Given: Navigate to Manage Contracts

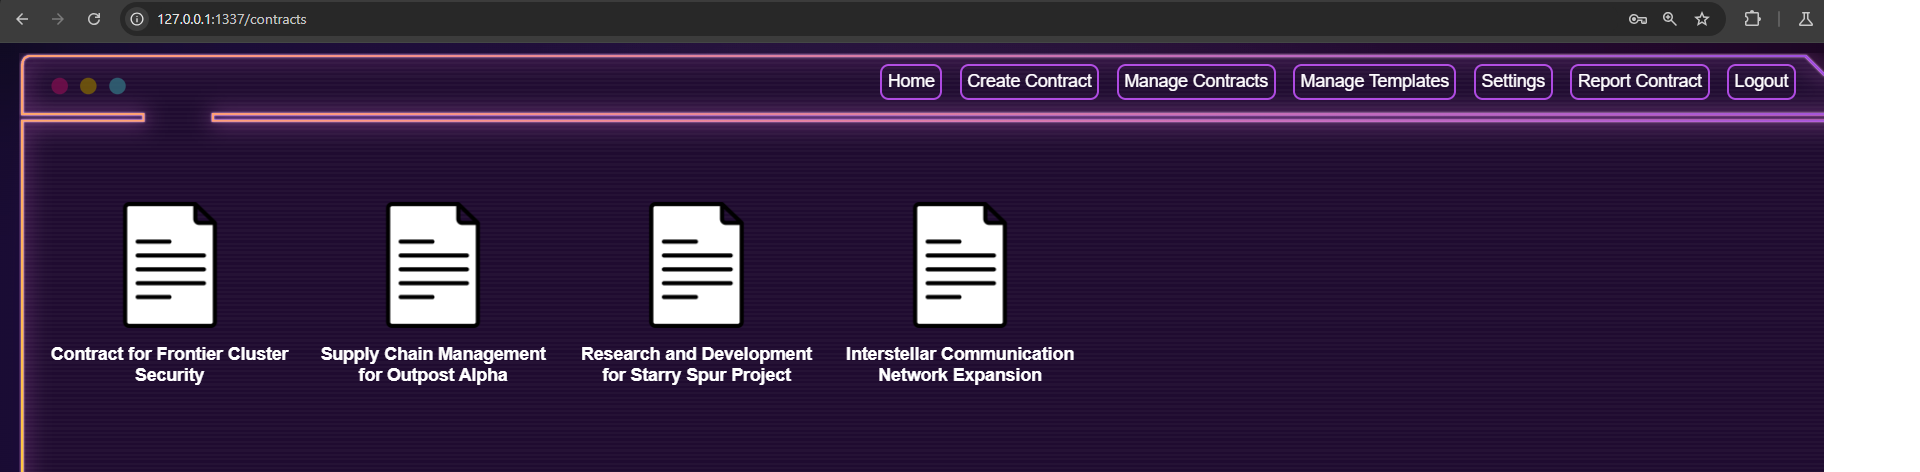Looking at the screenshot, I should point(1195,81).
